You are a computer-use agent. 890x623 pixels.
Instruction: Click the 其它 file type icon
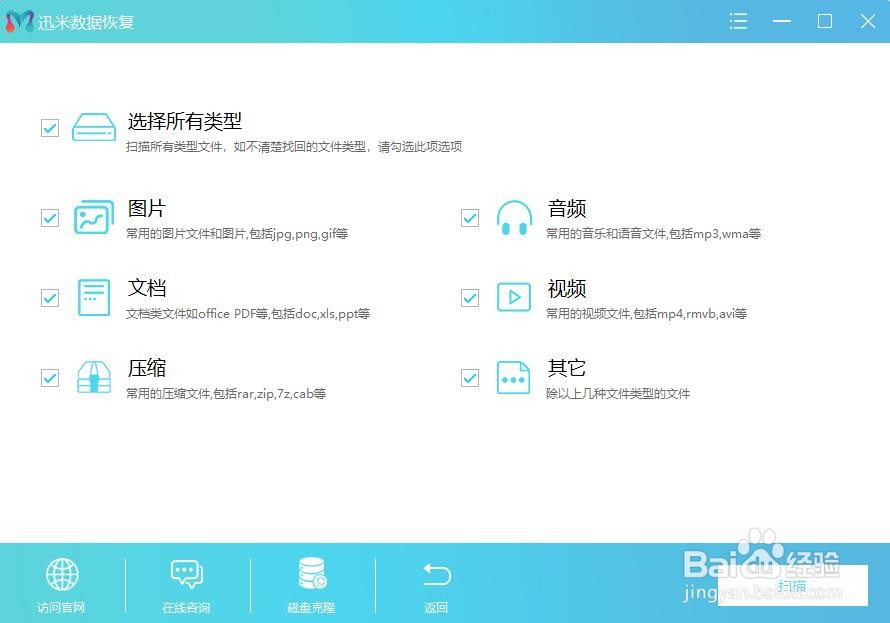pos(514,377)
